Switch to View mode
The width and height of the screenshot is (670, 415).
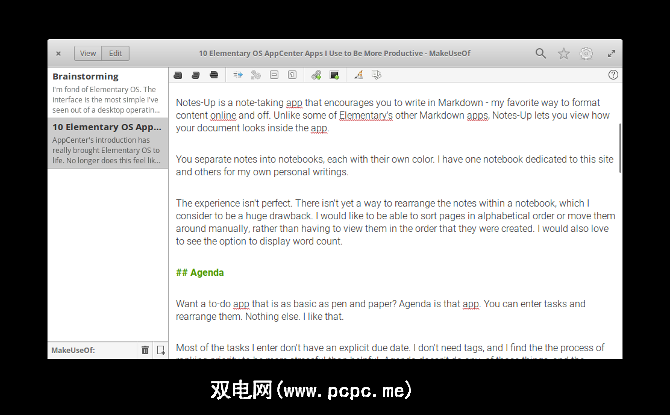(88, 53)
